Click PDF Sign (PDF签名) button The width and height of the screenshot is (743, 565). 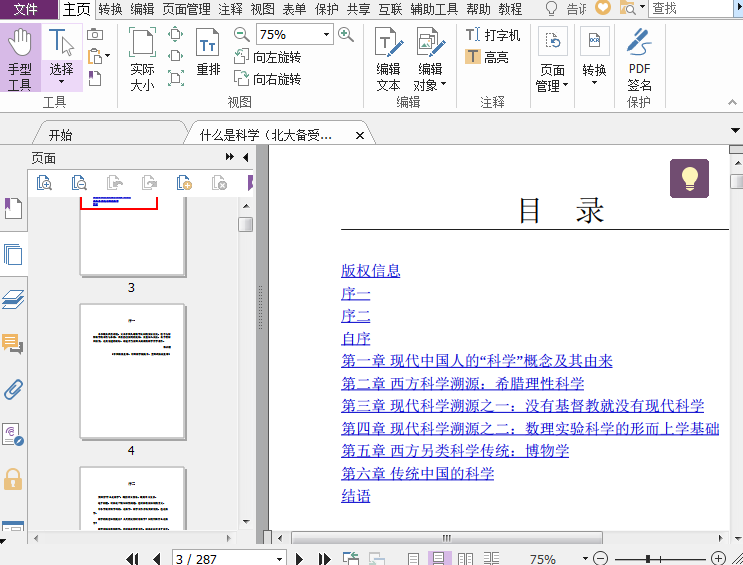639,59
